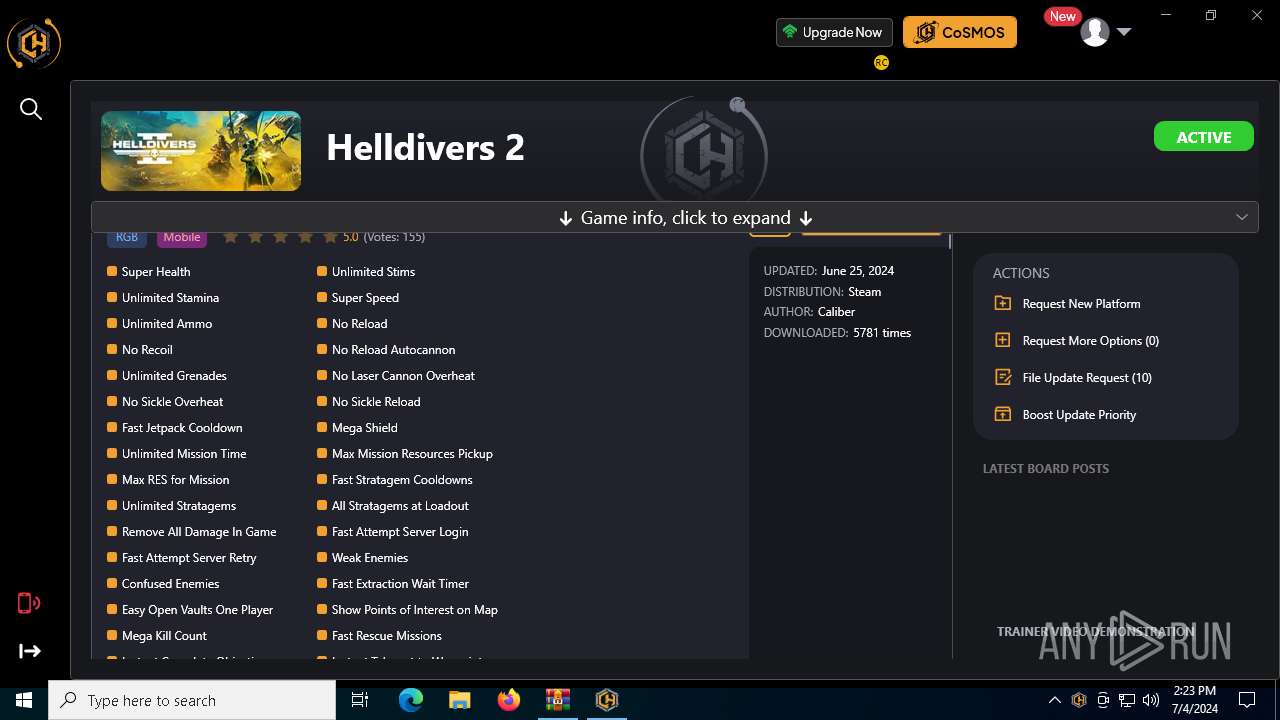Image resolution: width=1280 pixels, height=720 pixels.
Task: Click the File Update Request edit icon
Action: (1003, 377)
